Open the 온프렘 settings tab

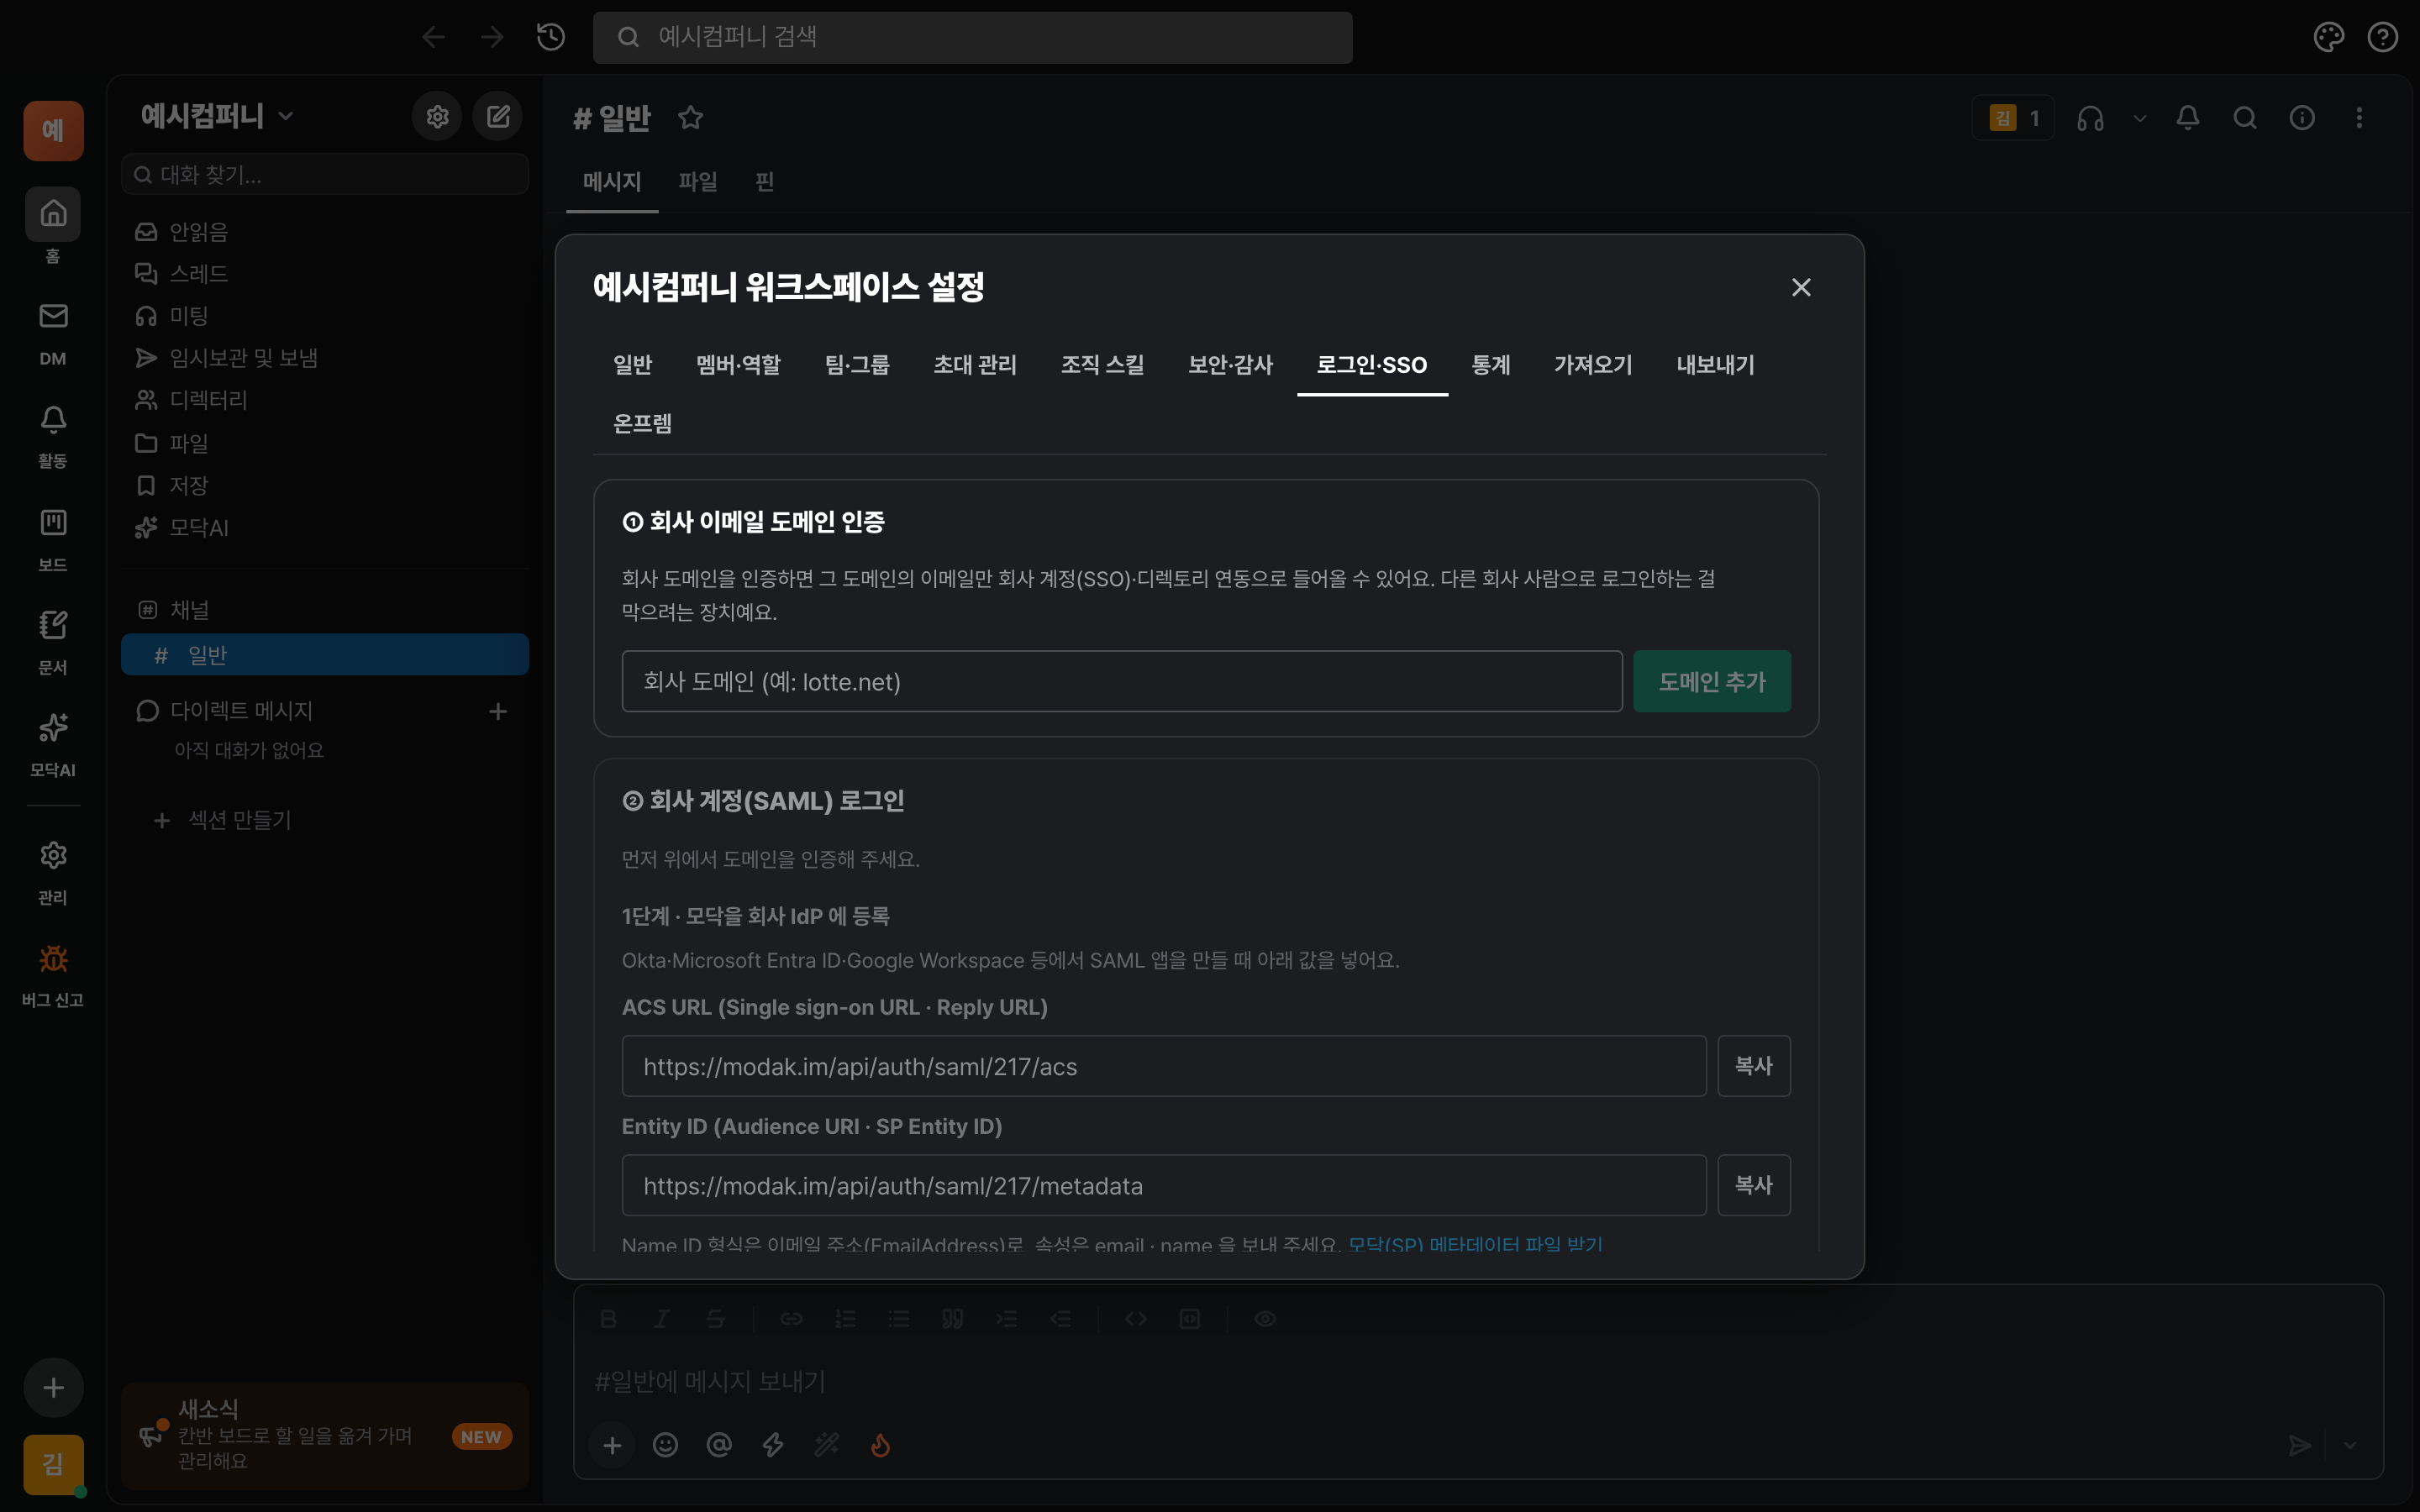pos(642,424)
